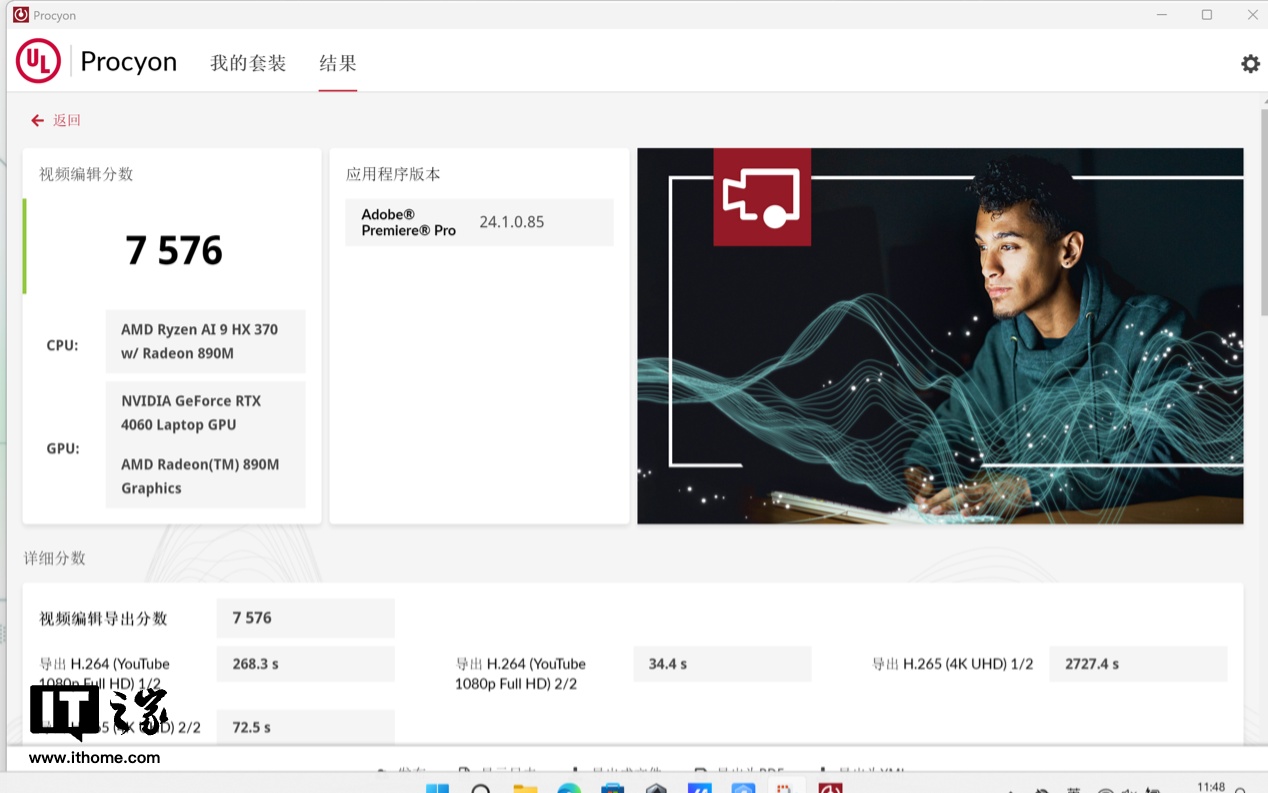Click the Procyon icon in the title bar

click(20, 15)
